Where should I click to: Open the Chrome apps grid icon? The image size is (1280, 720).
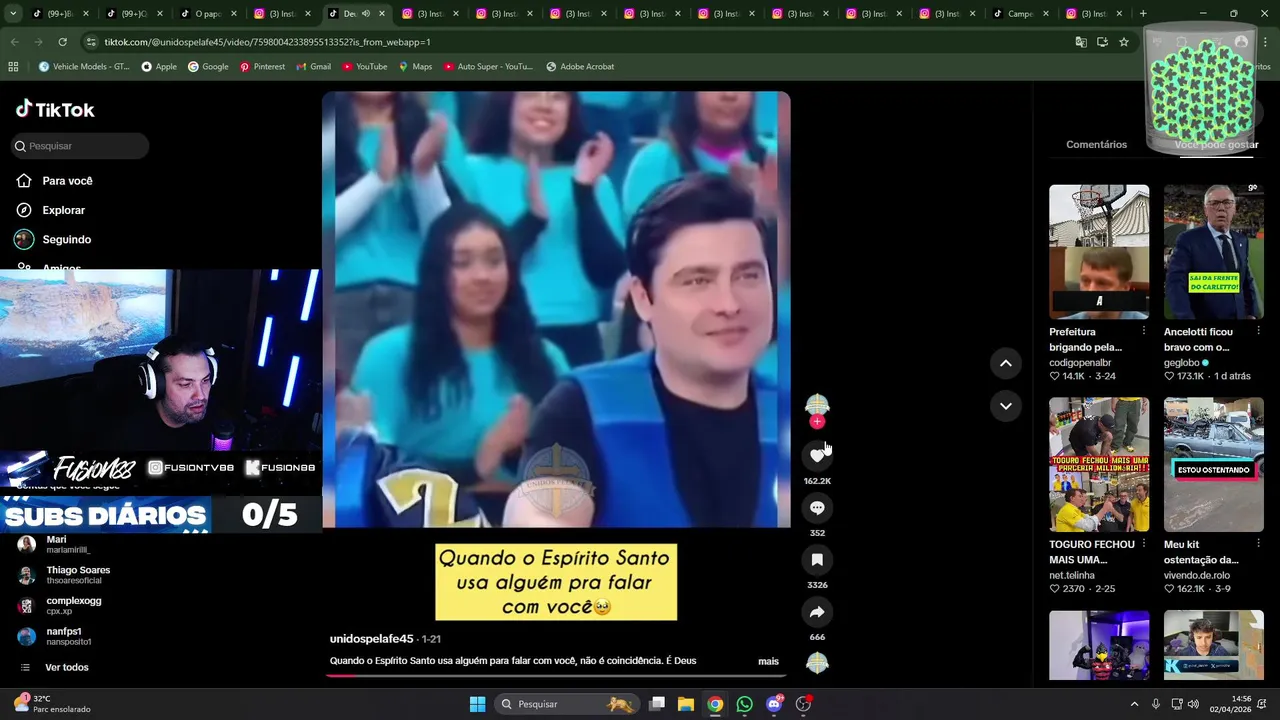click(x=13, y=67)
